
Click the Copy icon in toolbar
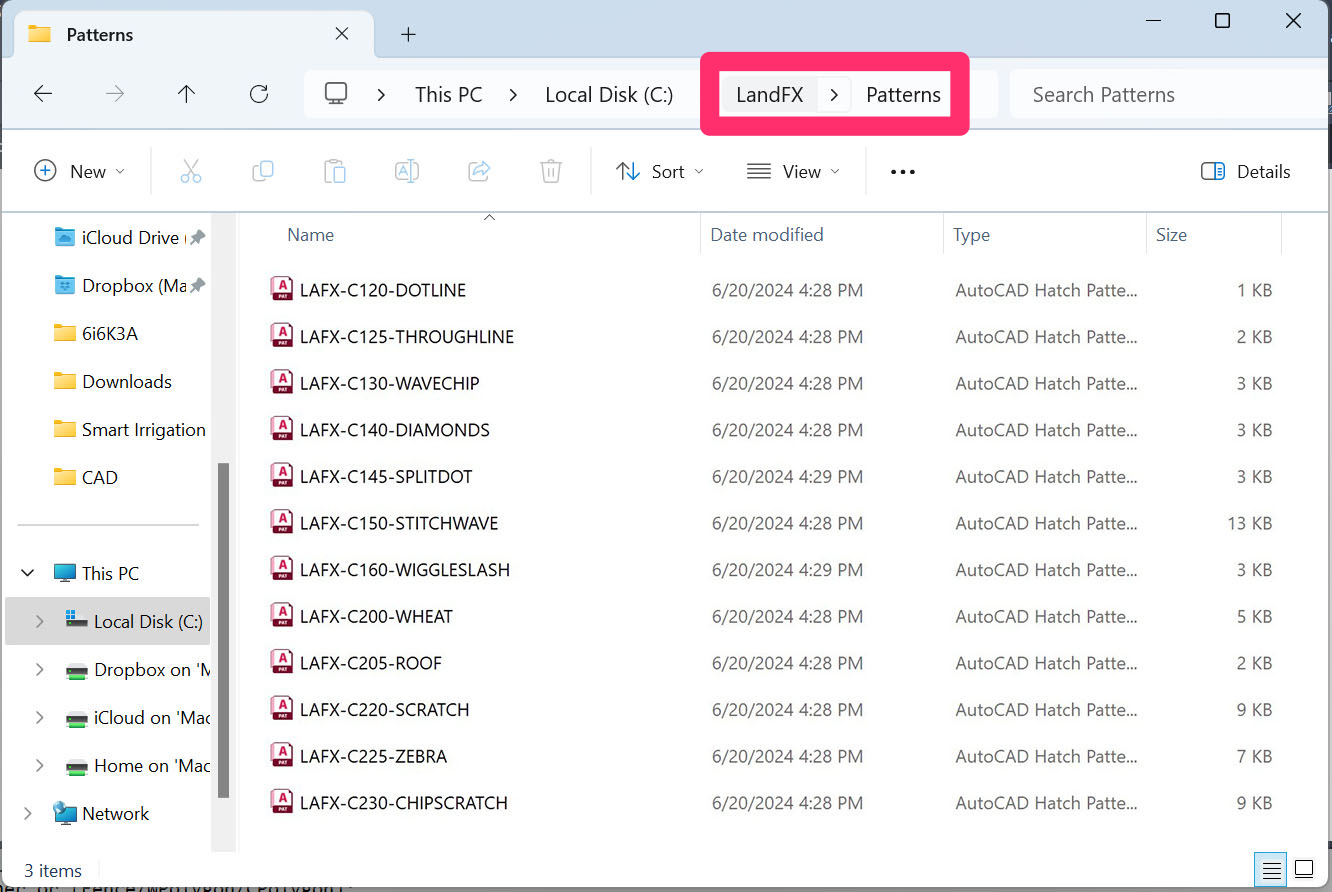[263, 171]
